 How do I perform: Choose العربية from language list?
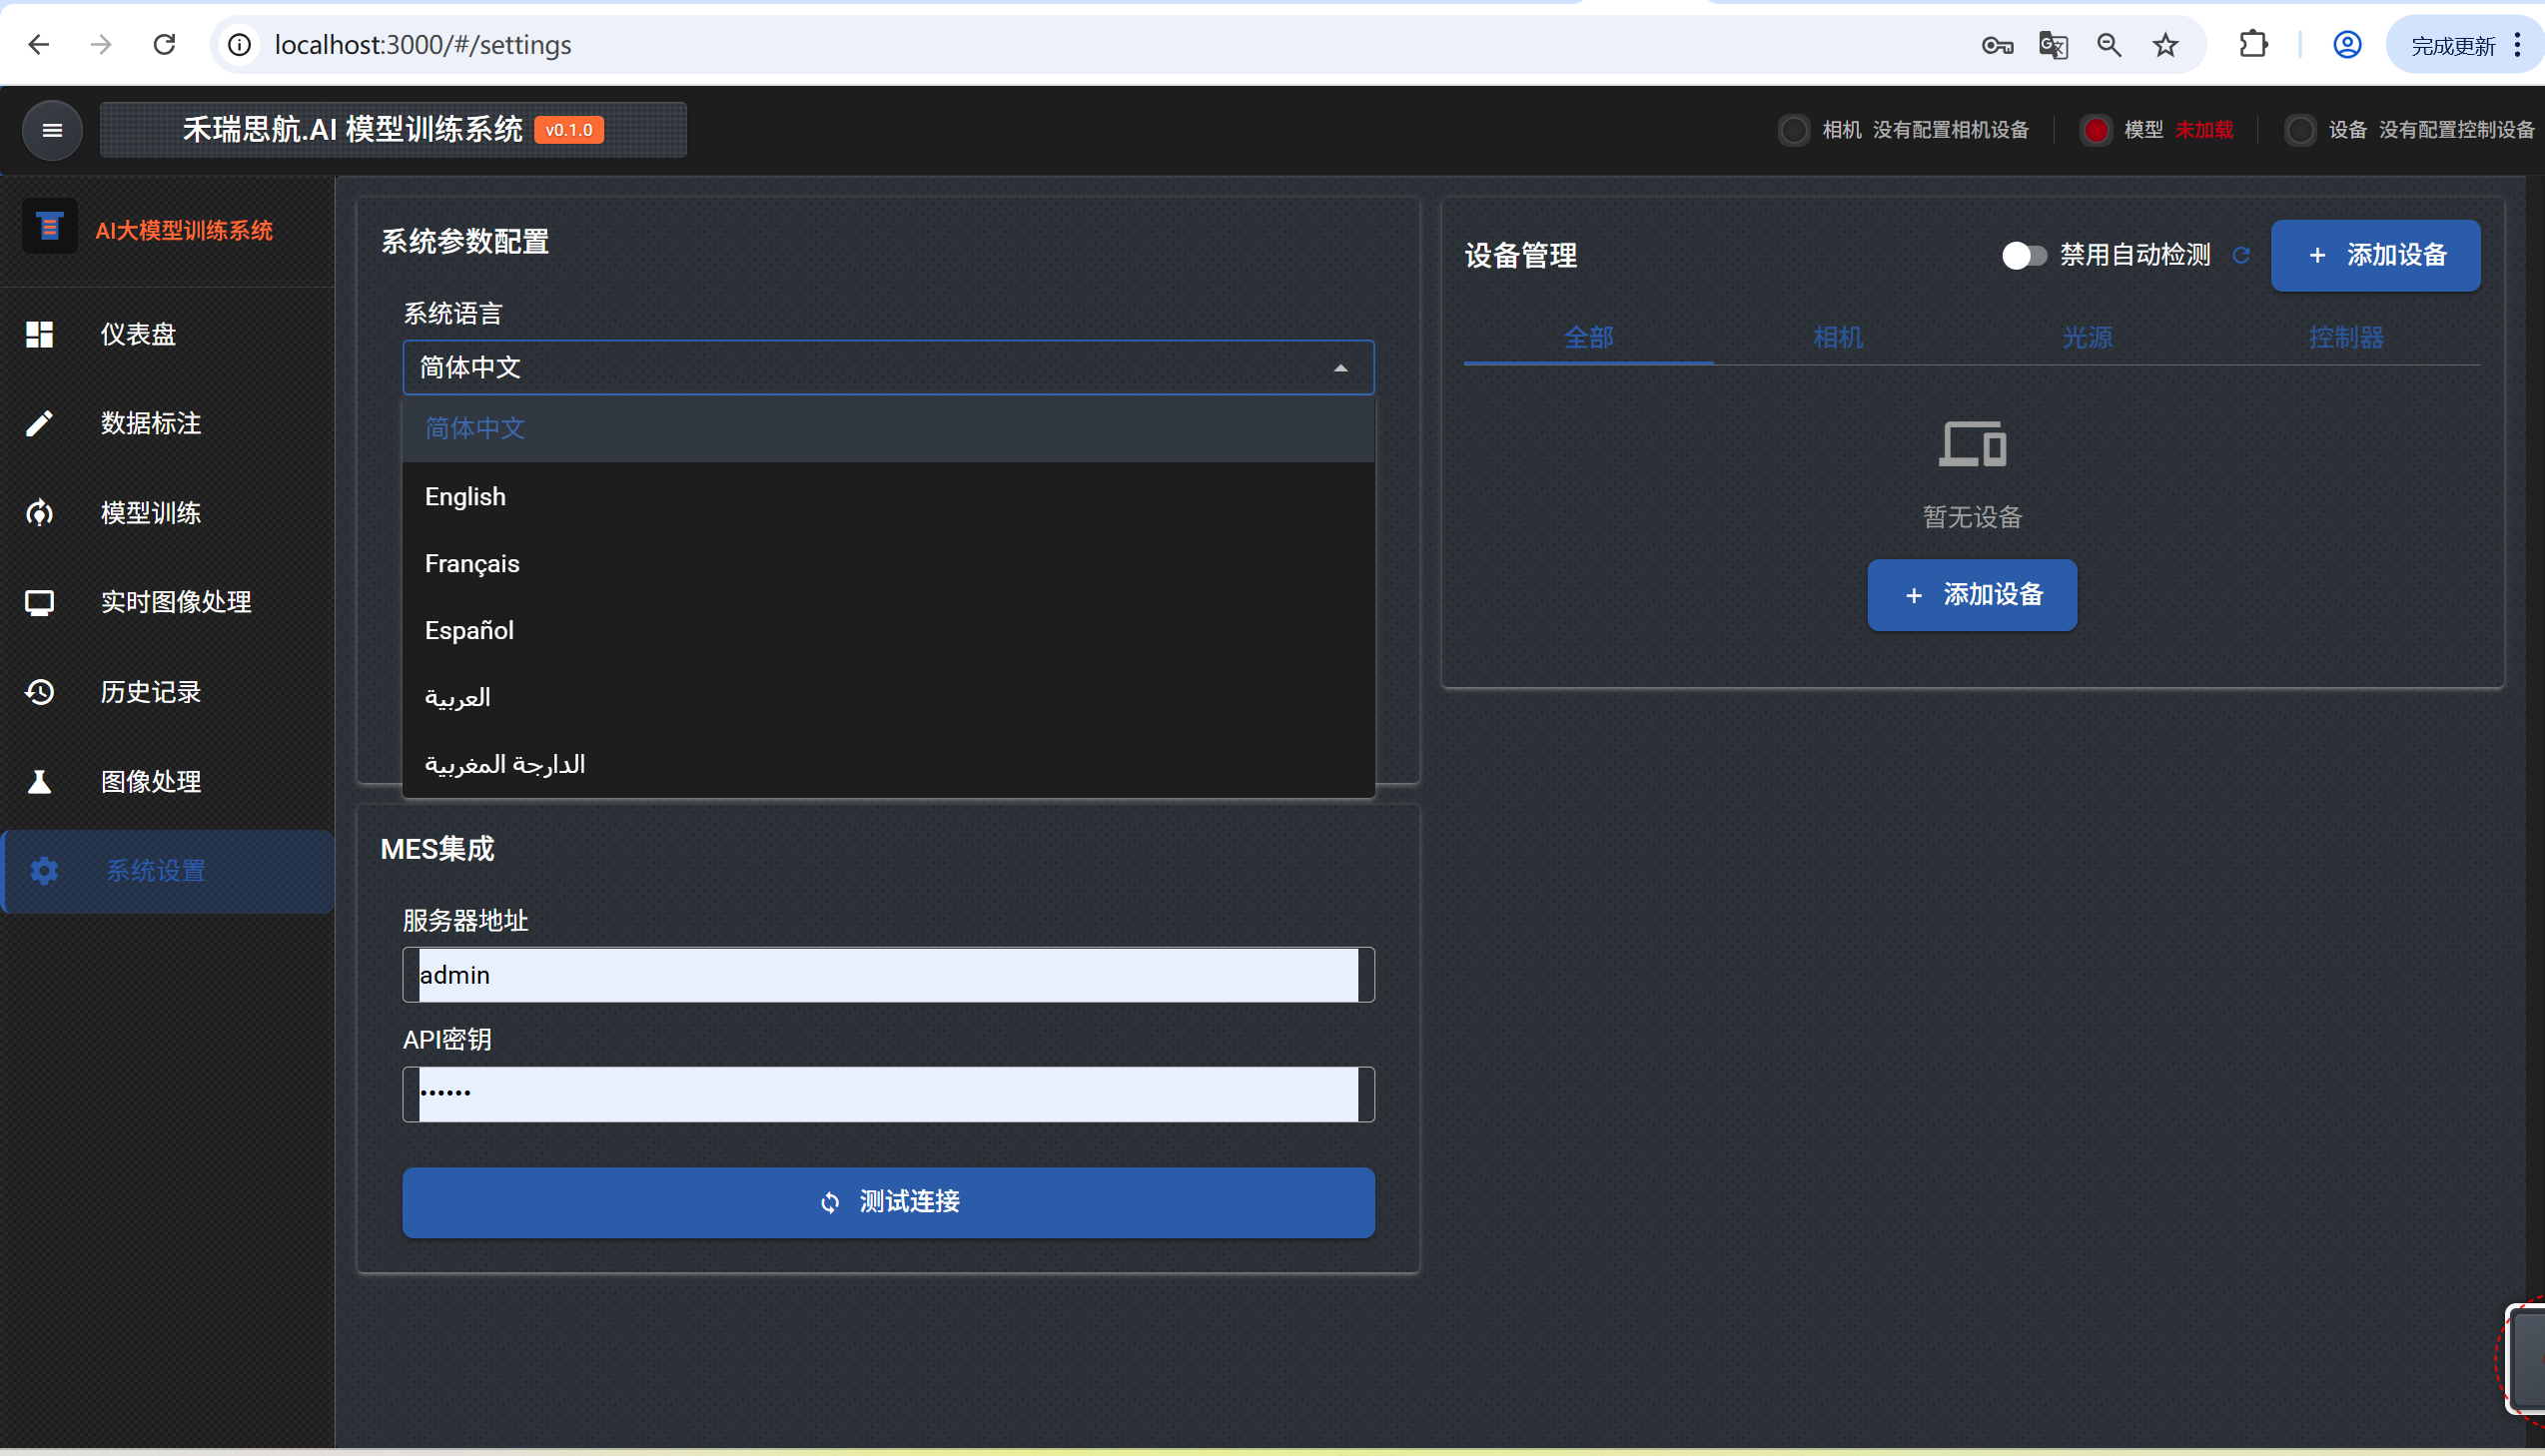click(888, 697)
